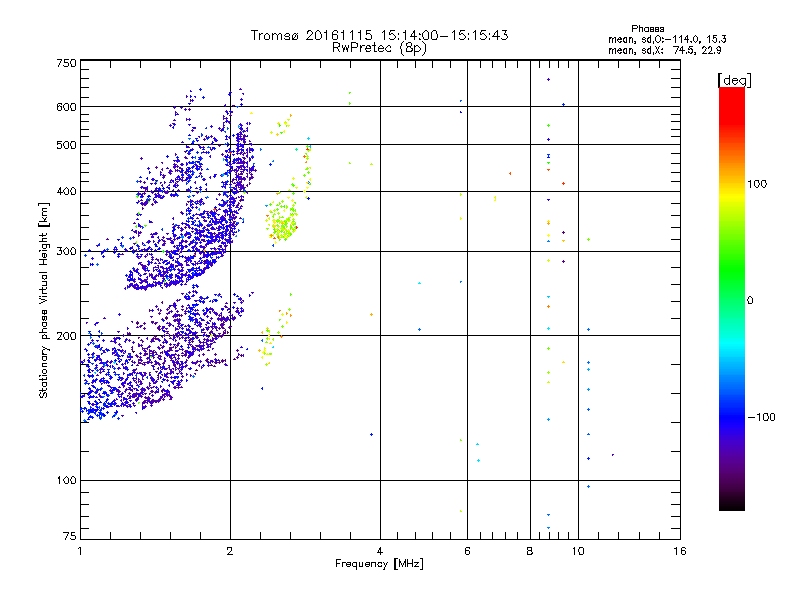Click the x-axis tick label '8'
800x600 pixels.
coord(530,551)
